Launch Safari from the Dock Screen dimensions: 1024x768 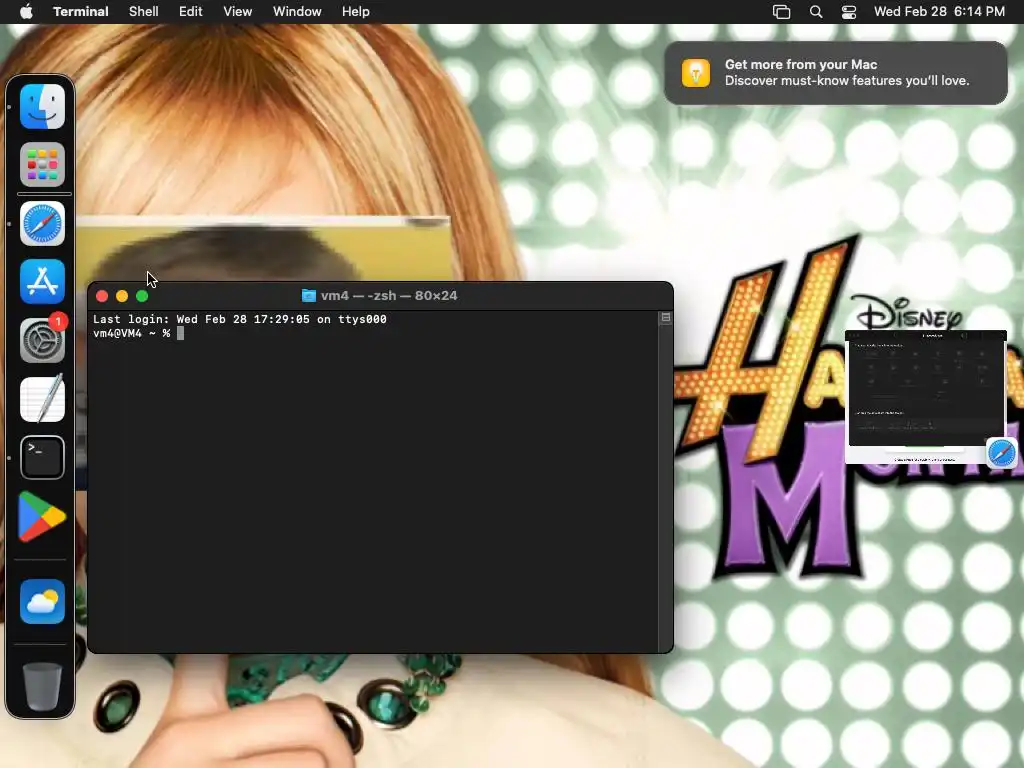42,223
